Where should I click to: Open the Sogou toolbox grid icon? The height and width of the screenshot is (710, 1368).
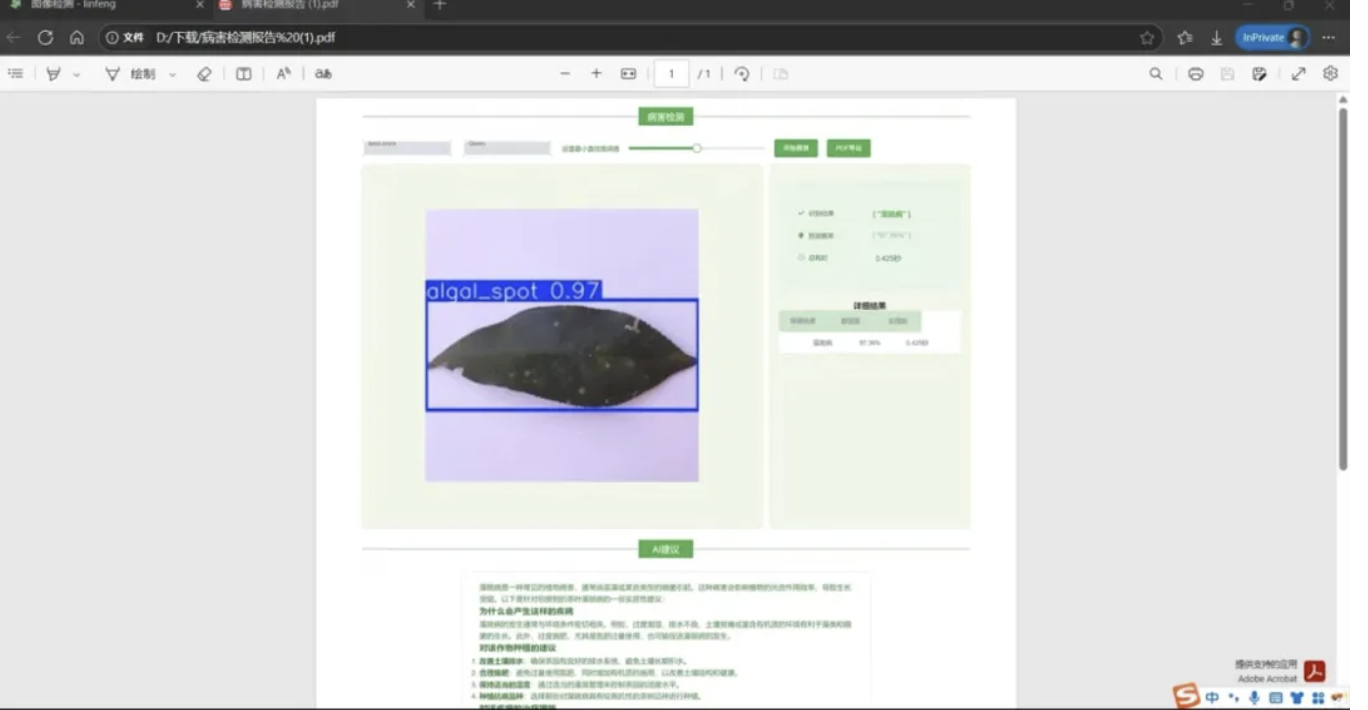(1318, 698)
